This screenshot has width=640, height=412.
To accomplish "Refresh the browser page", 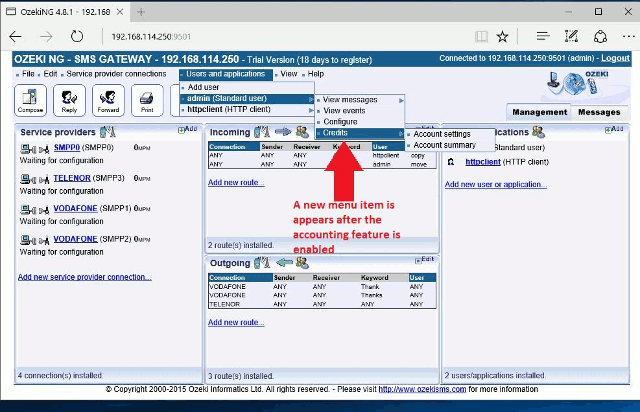I will click(77, 37).
